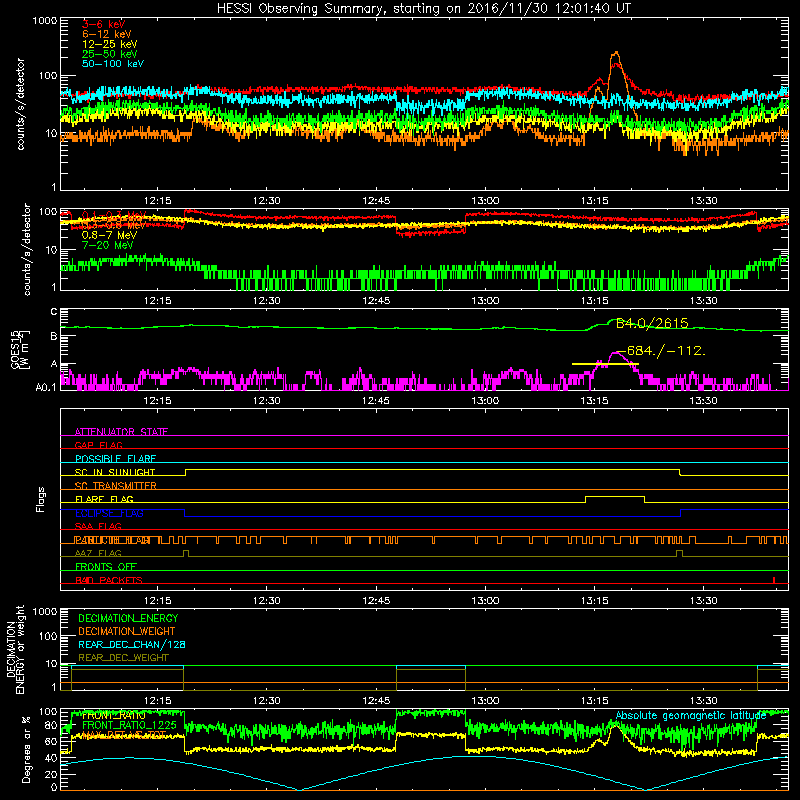Click the DECIMATION_WEIGHT legend label
Screen dimensions: 800x800
point(127,631)
